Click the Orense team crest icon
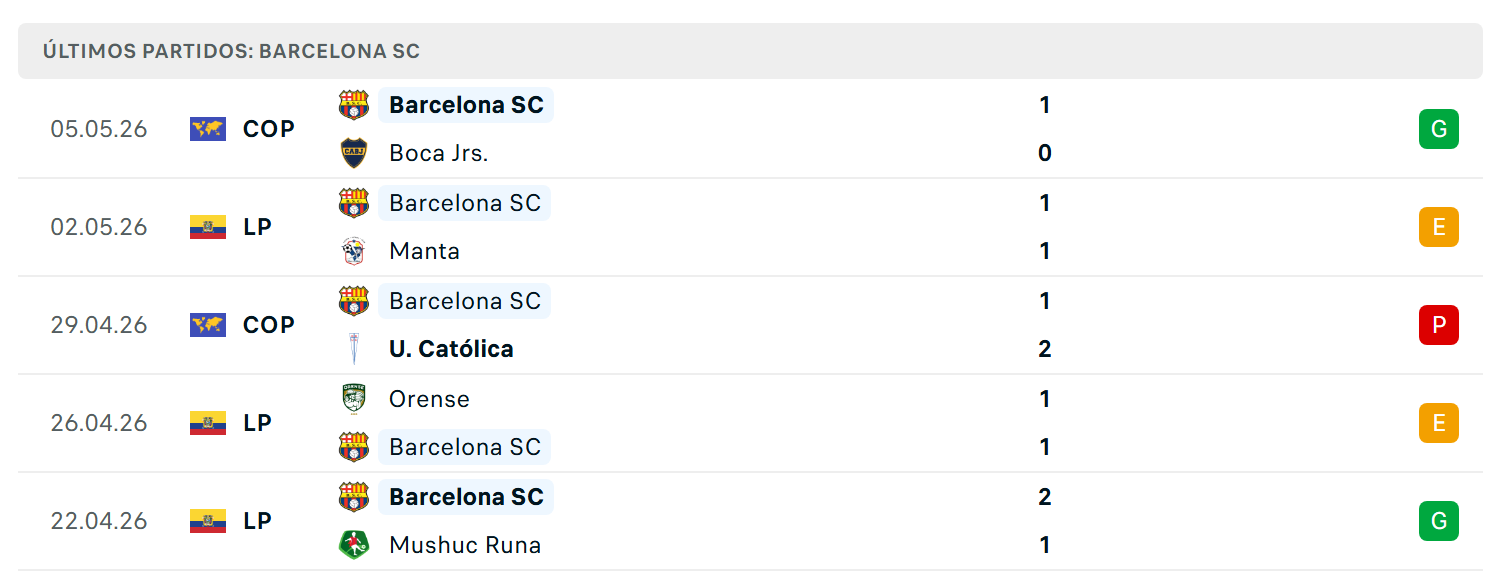The image size is (1499, 587). coord(354,399)
